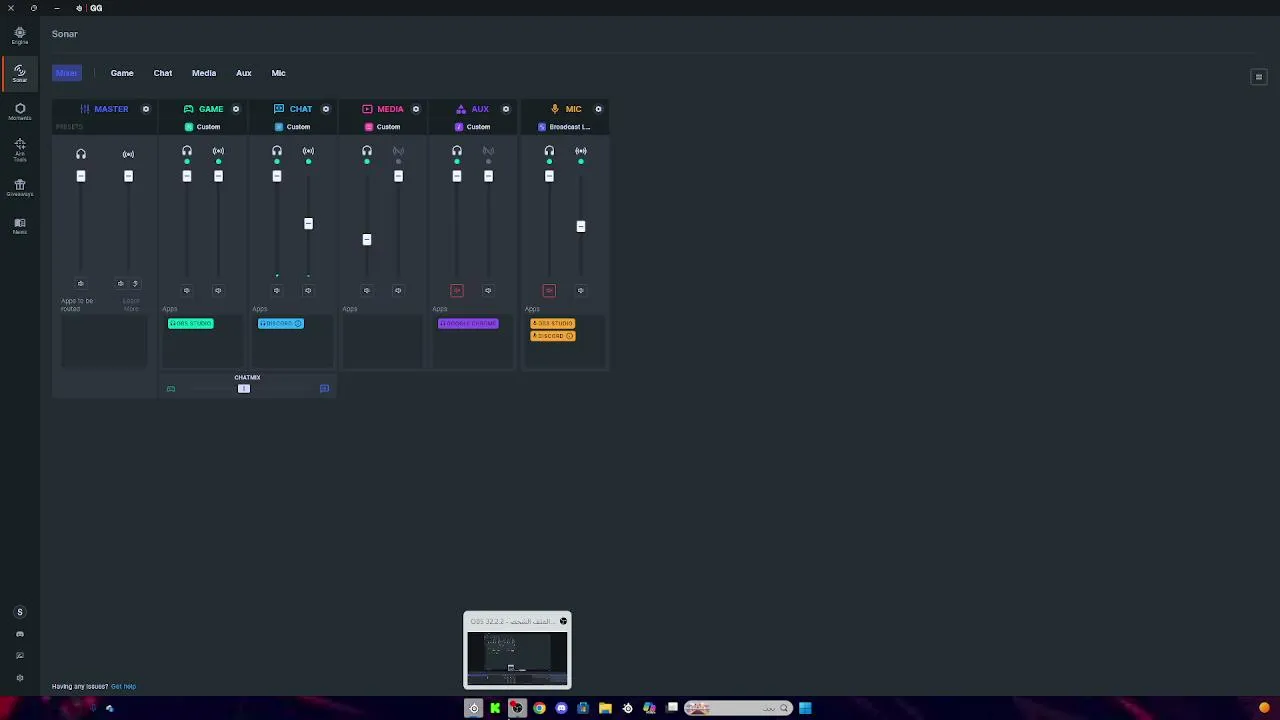1280x720 pixels.
Task: Open GAME preset Custom dropdown
Action: [202, 127]
